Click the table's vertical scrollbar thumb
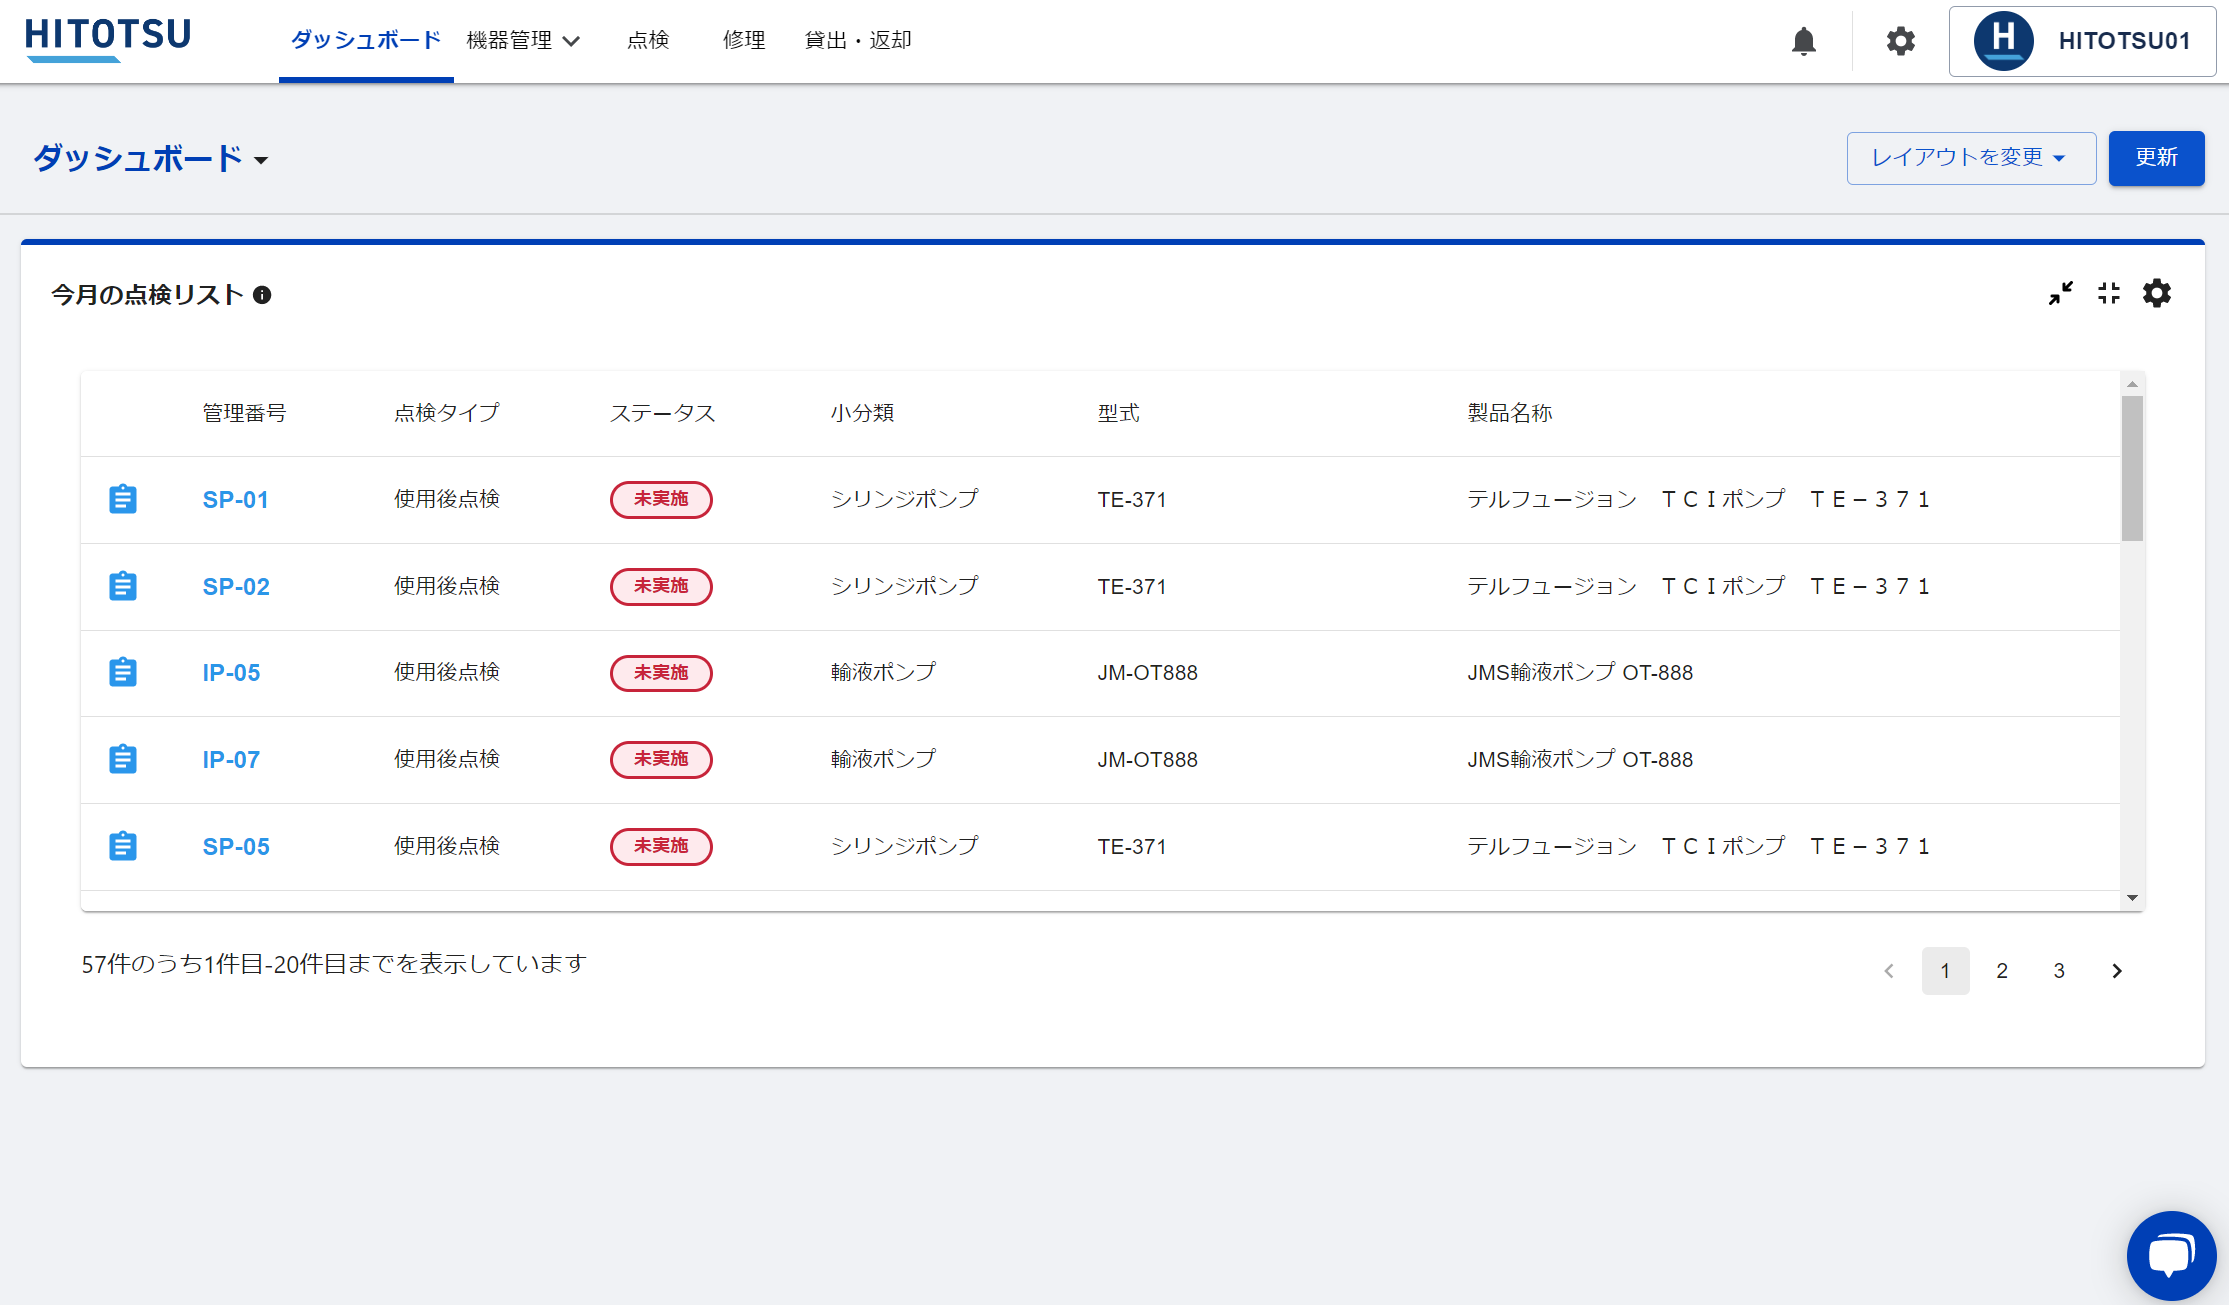This screenshot has height=1305, width=2229. click(2132, 468)
